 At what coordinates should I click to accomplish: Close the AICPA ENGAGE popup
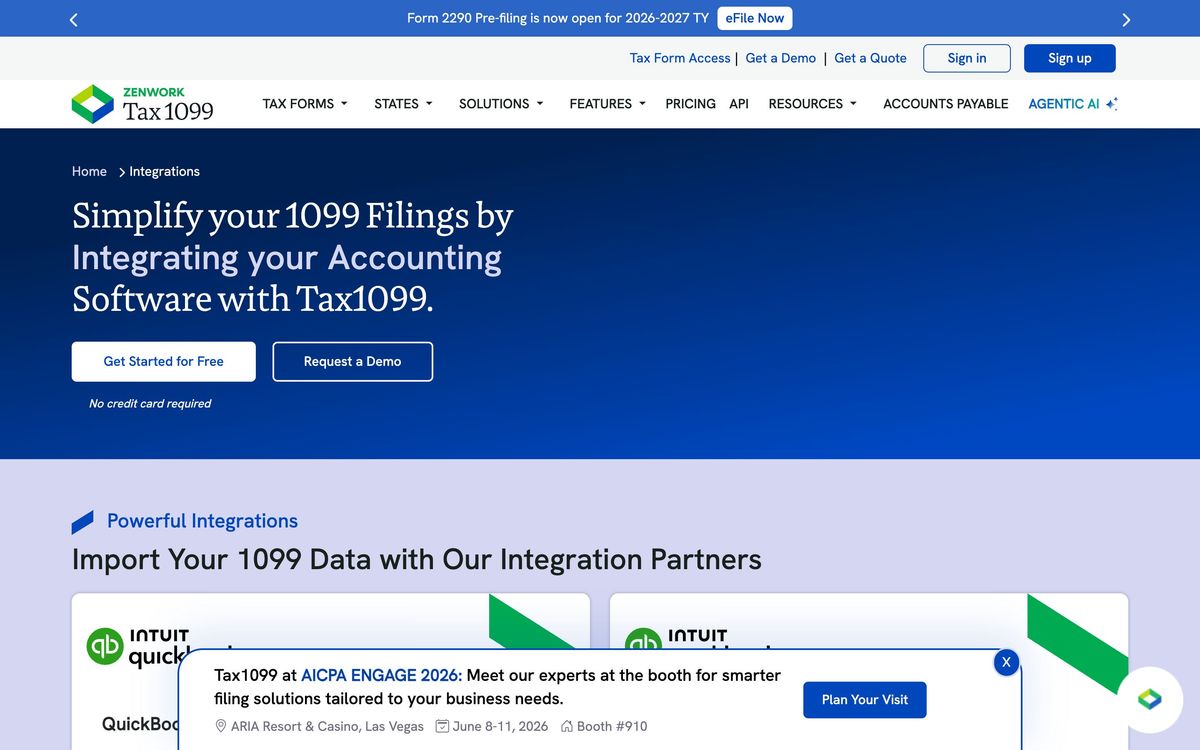click(x=1006, y=662)
